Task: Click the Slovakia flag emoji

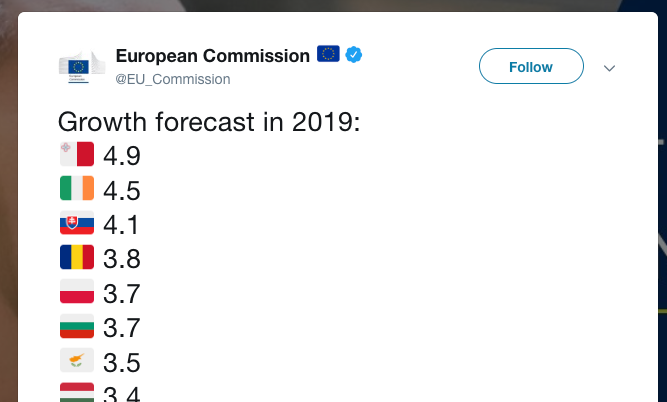Action: point(77,222)
